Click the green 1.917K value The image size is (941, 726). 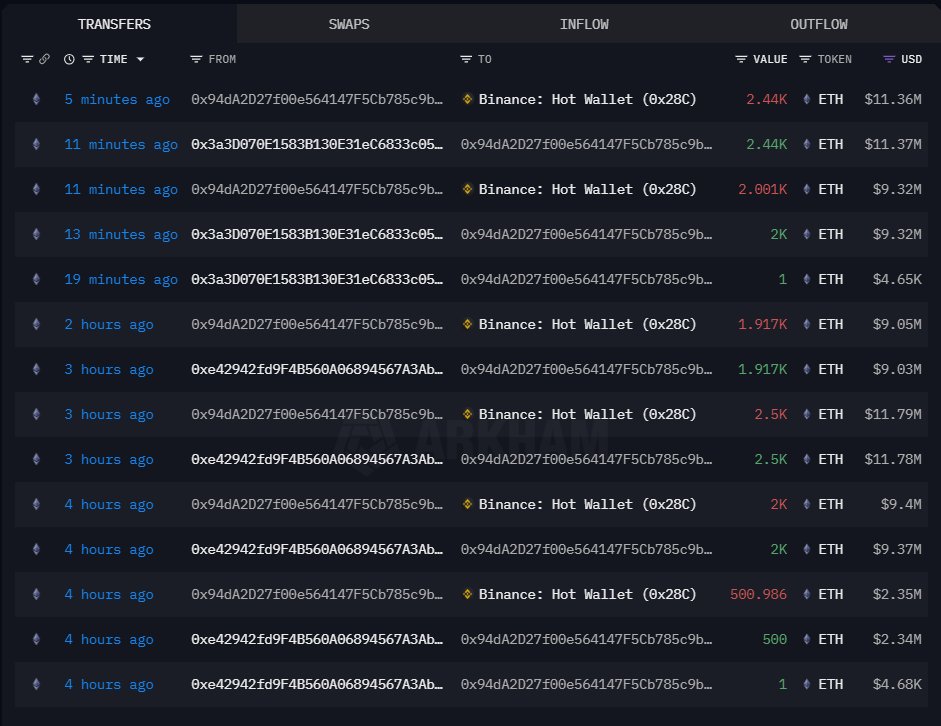click(762, 369)
